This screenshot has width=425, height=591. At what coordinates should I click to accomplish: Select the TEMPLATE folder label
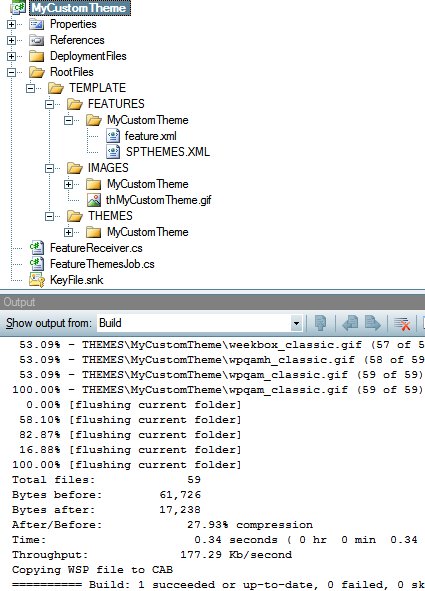[97, 88]
